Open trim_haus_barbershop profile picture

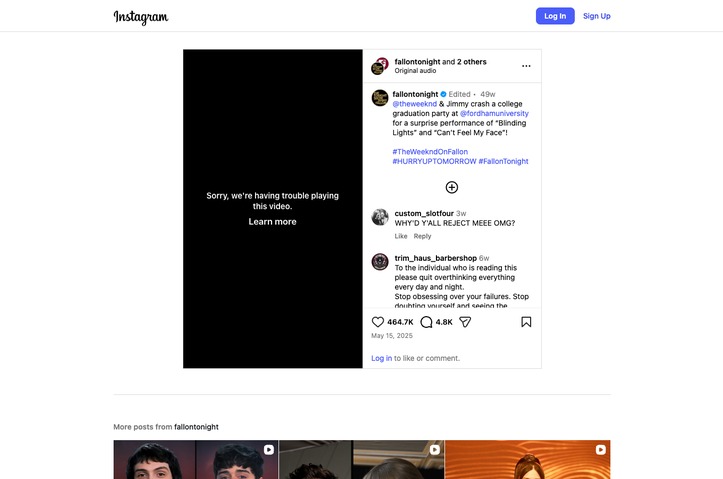[380, 262]
